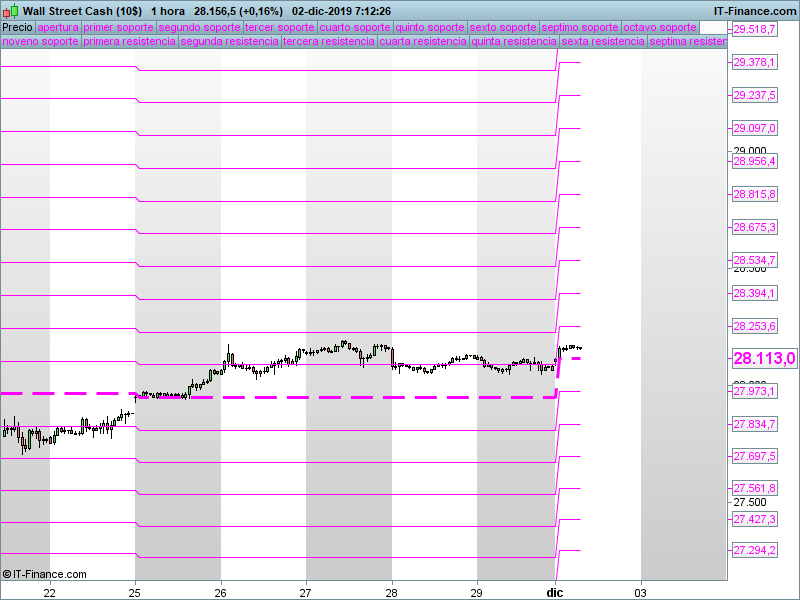
Task: Click the 28.534,7 price label
Action: (x=754, y=260)
